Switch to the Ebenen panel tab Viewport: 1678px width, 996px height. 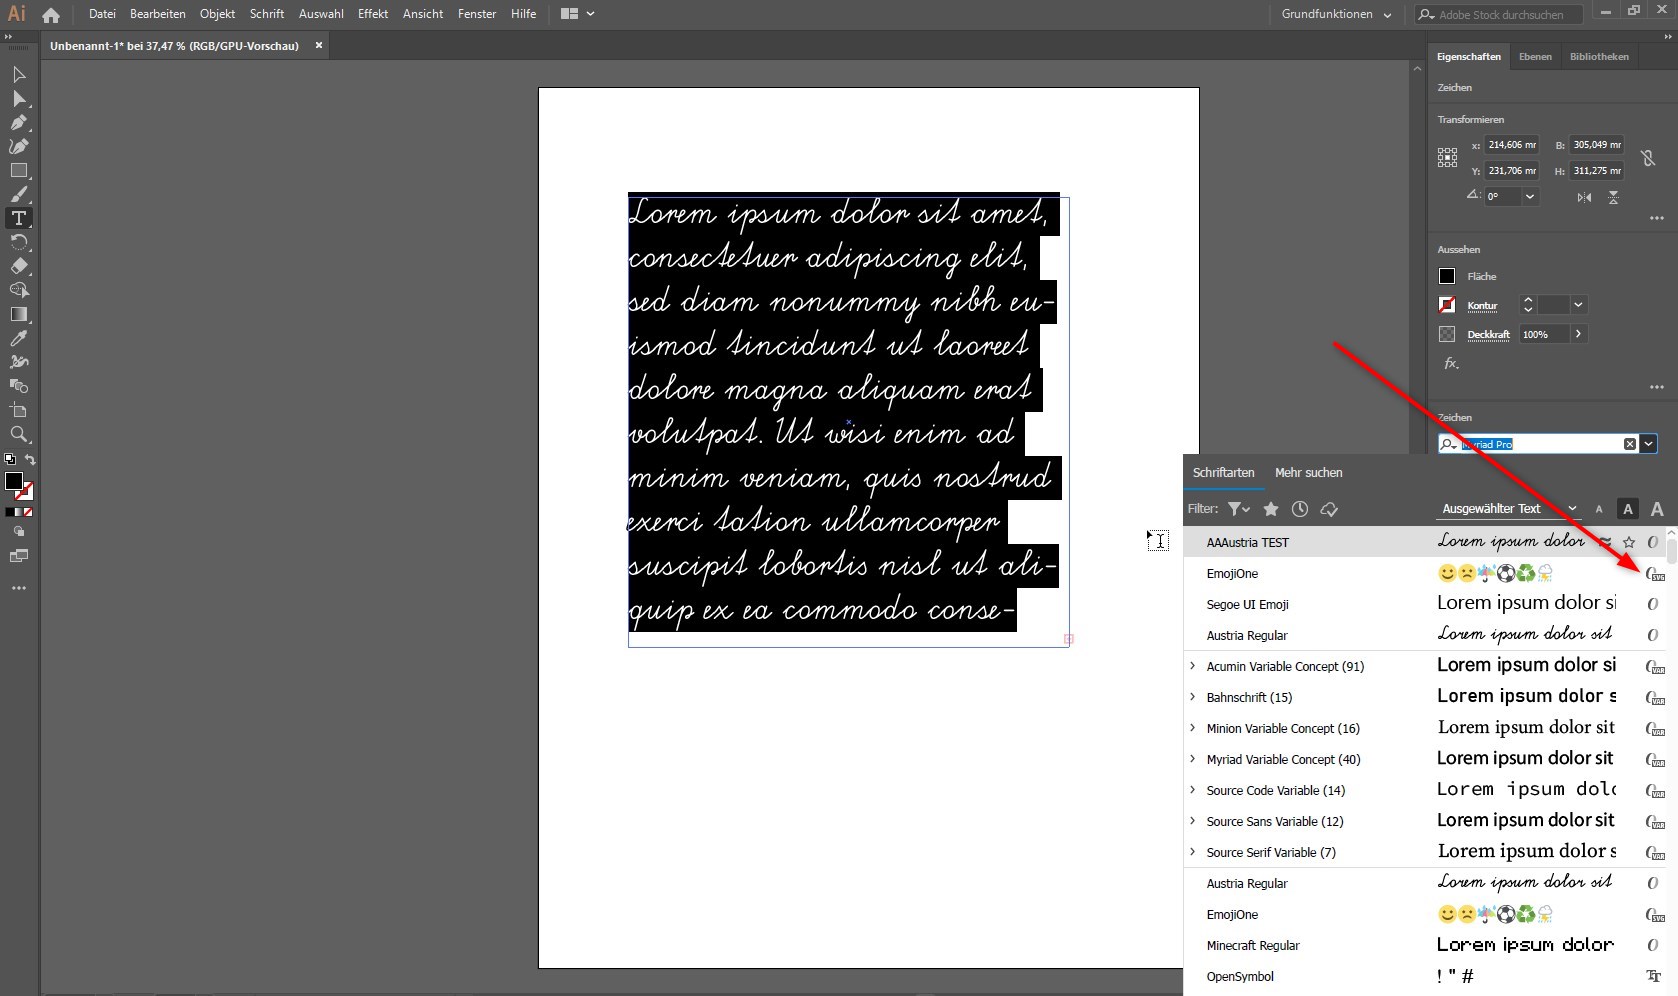tap(1535, 57)
